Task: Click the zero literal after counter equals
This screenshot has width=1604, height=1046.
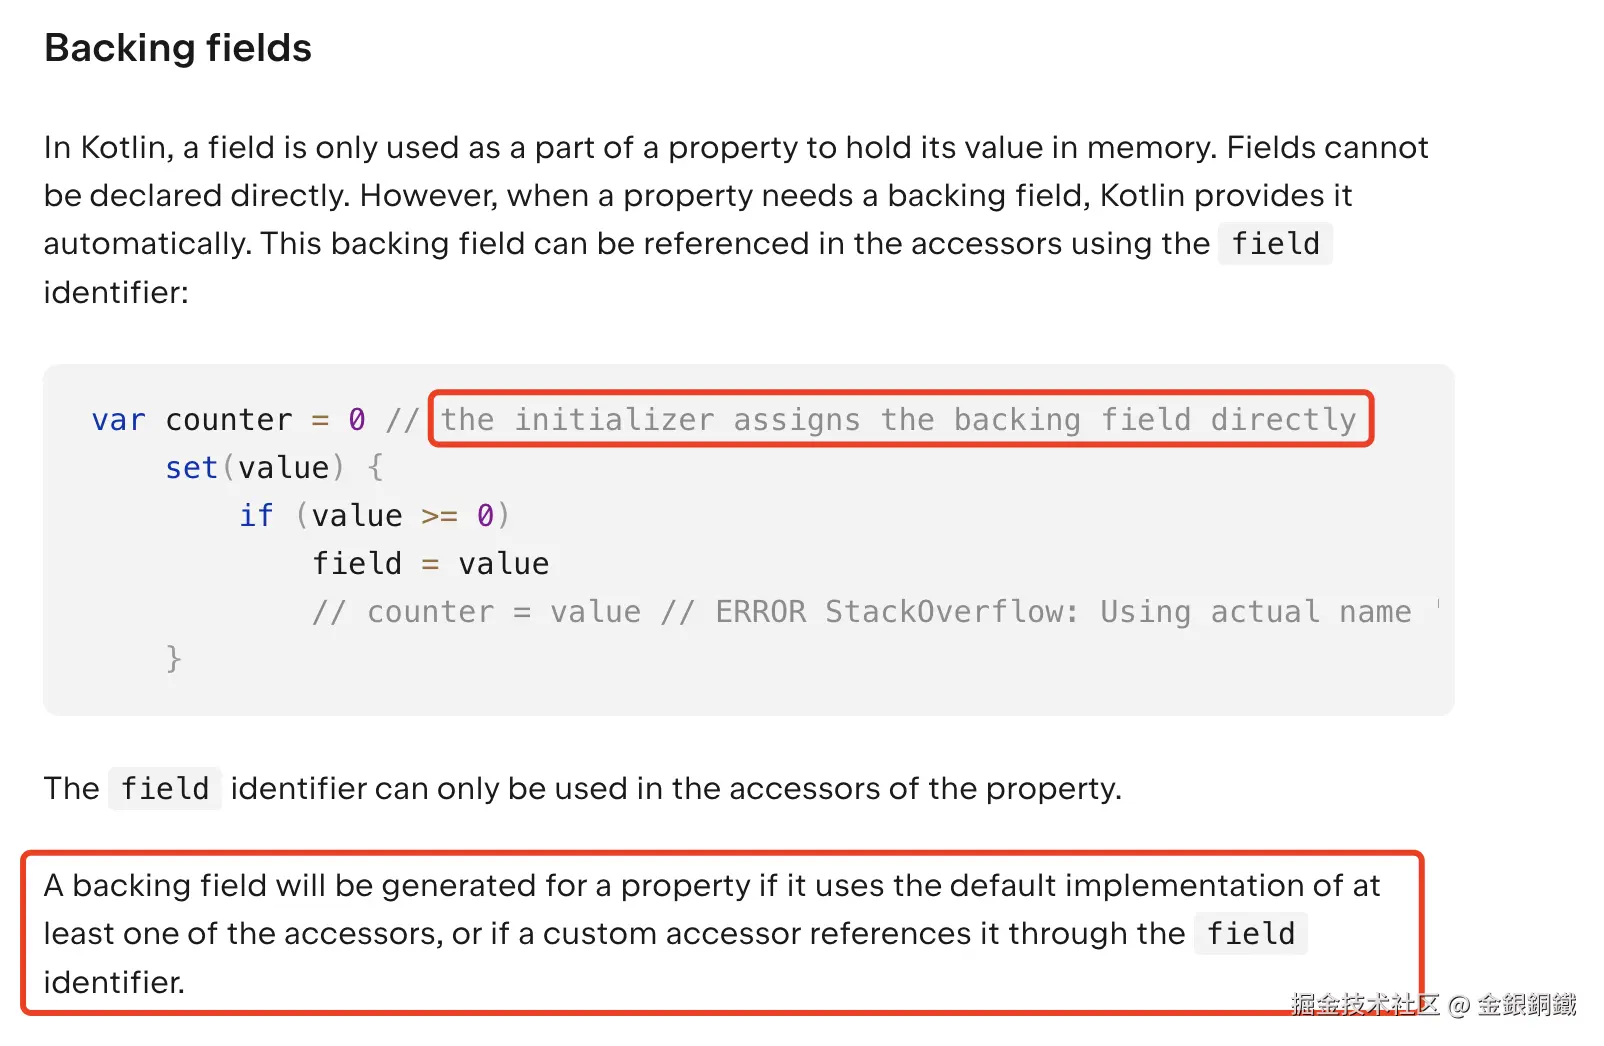Action: click(x=357, y=419)
